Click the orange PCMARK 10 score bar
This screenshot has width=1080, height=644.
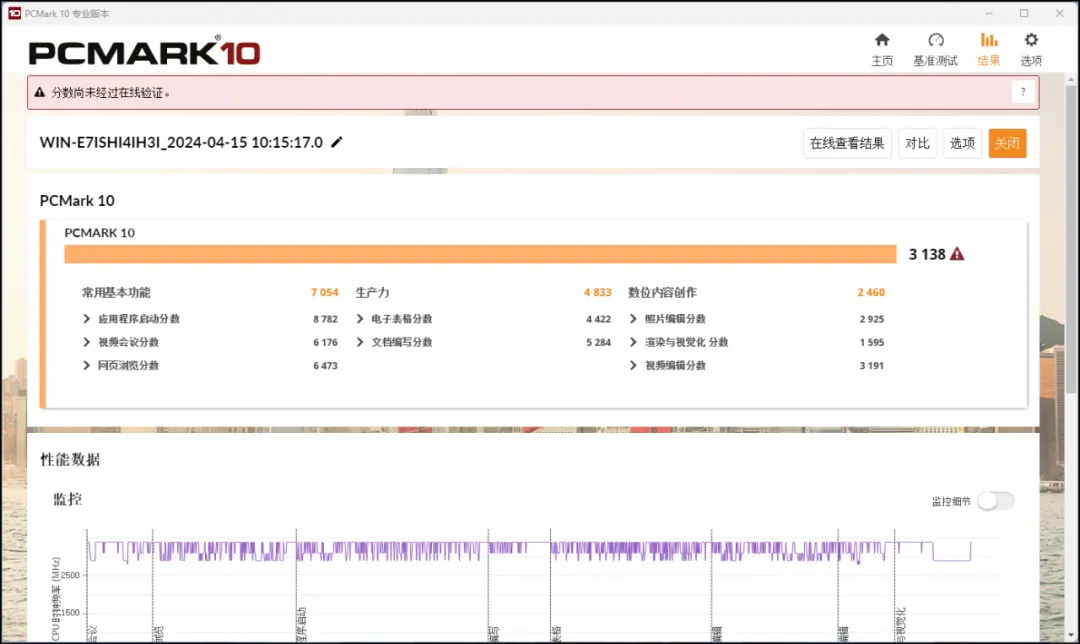[x=480, y=254]
